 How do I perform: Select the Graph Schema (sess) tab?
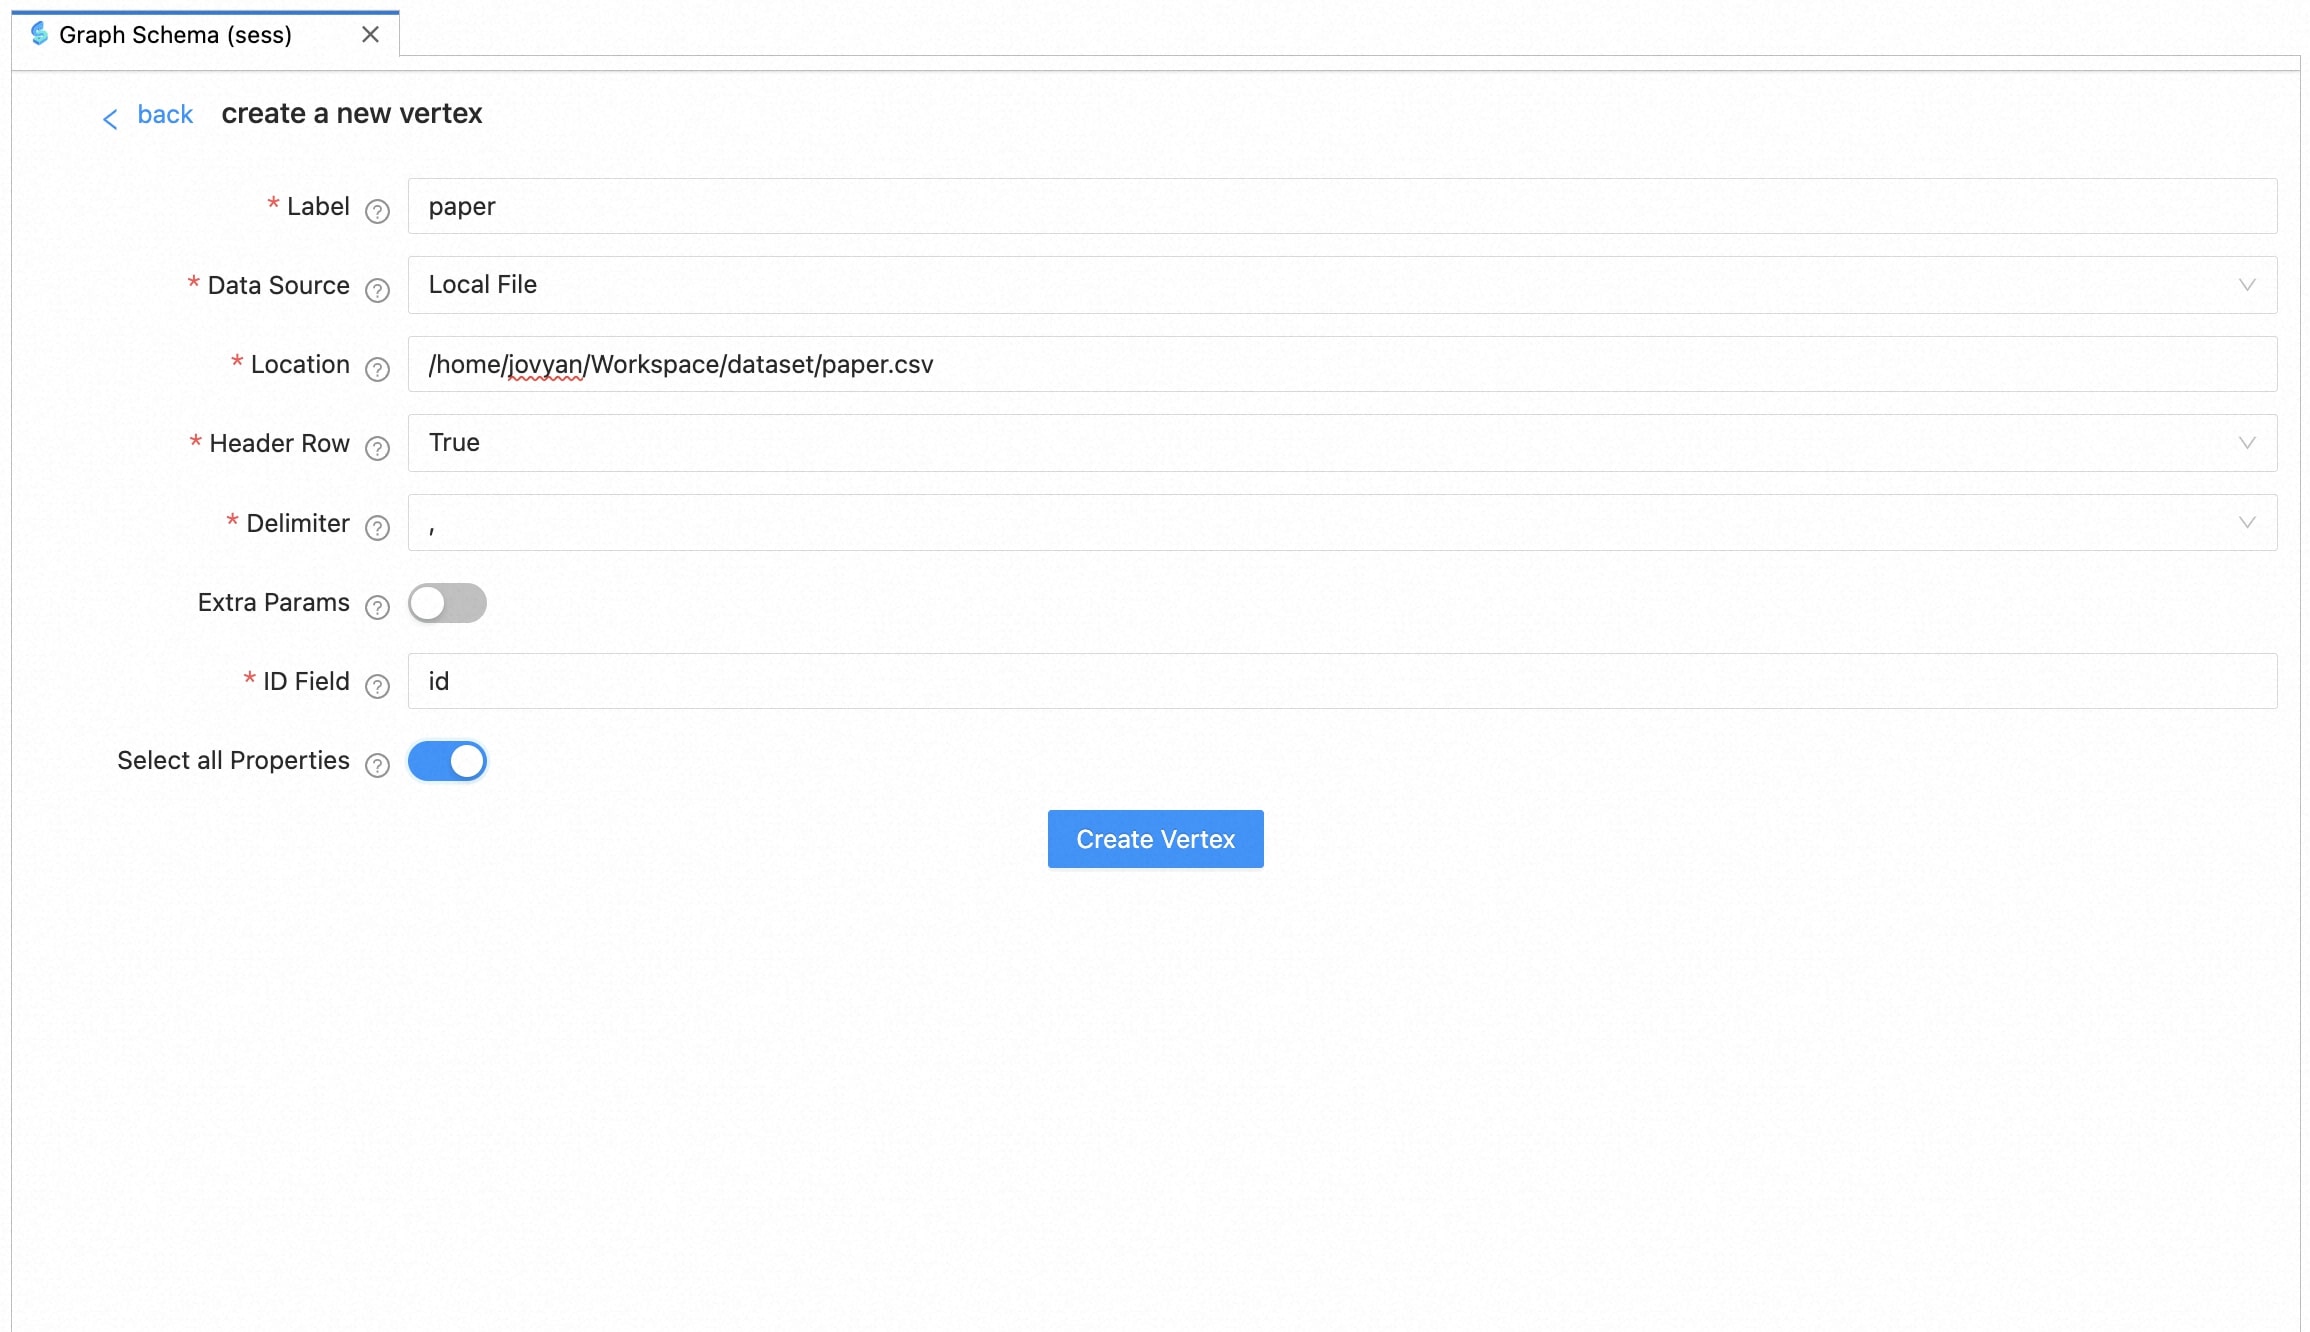175,35
